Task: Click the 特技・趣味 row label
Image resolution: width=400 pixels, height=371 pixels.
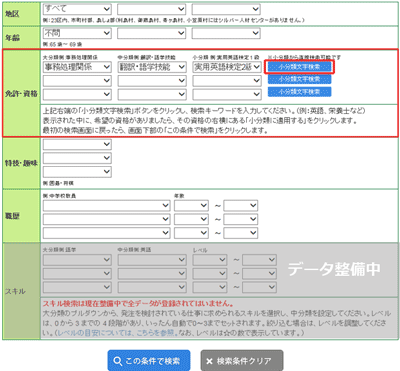Action: 21,163
